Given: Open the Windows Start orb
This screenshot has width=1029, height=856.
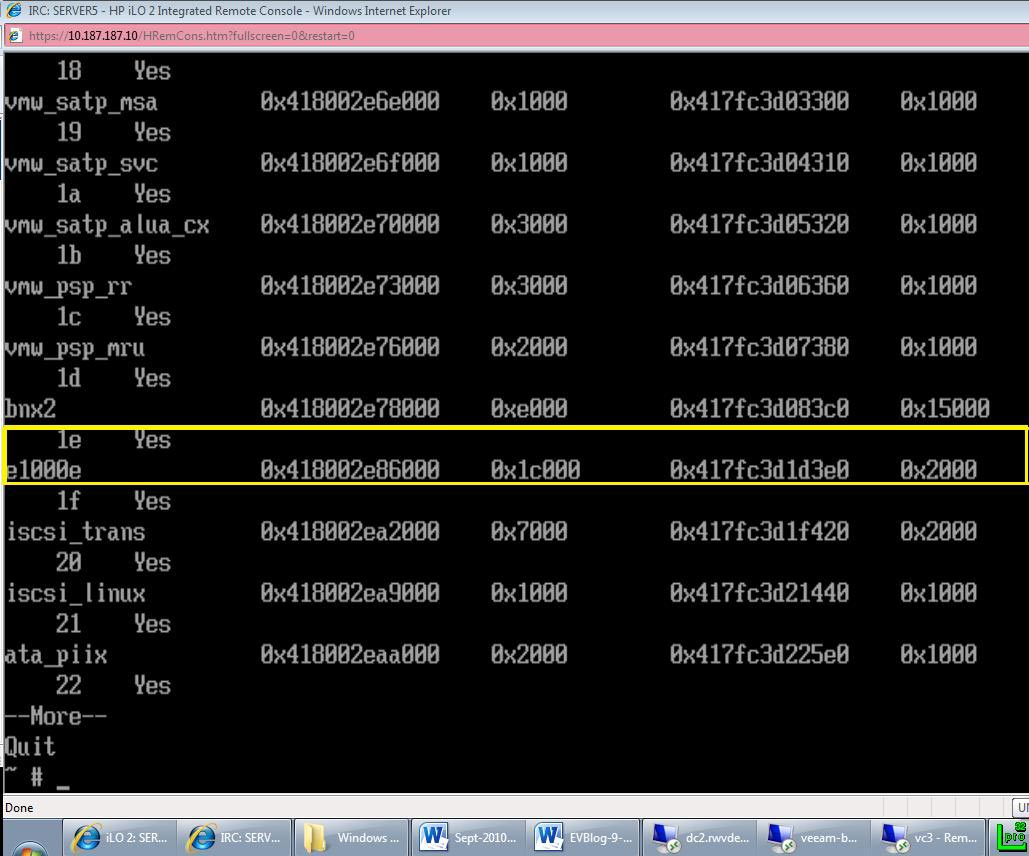Looking at the screenshot, I should (x=28, y=848).
